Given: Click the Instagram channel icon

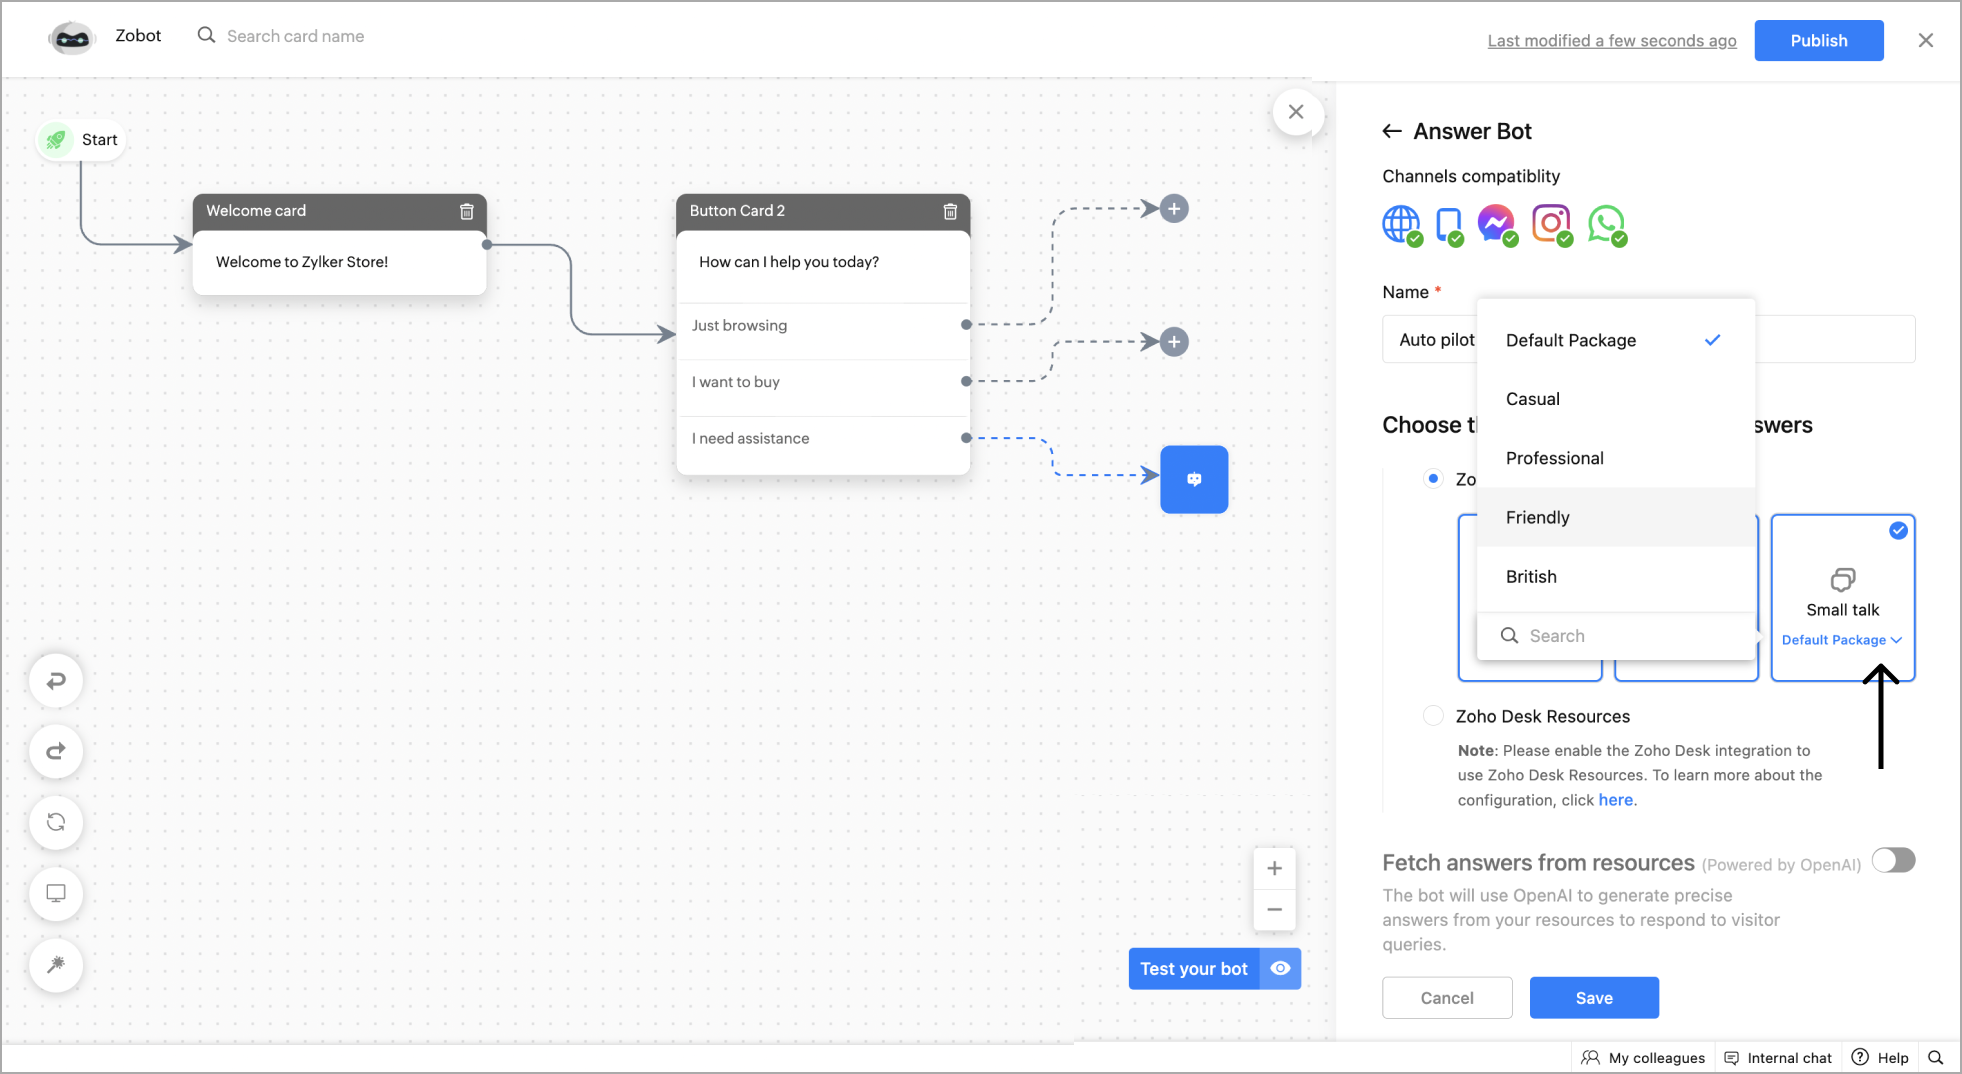Looking at the screenshot, I should tap(1552, 225).
